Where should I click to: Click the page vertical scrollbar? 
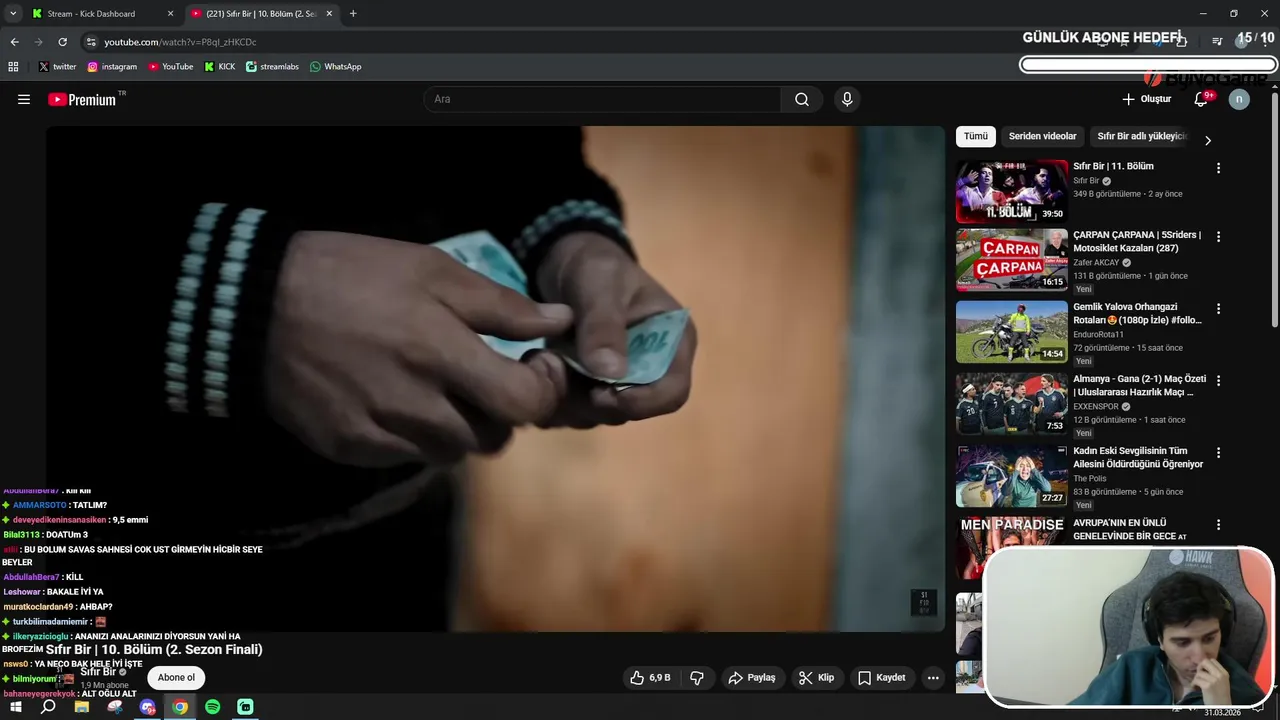coord(1275,210)
